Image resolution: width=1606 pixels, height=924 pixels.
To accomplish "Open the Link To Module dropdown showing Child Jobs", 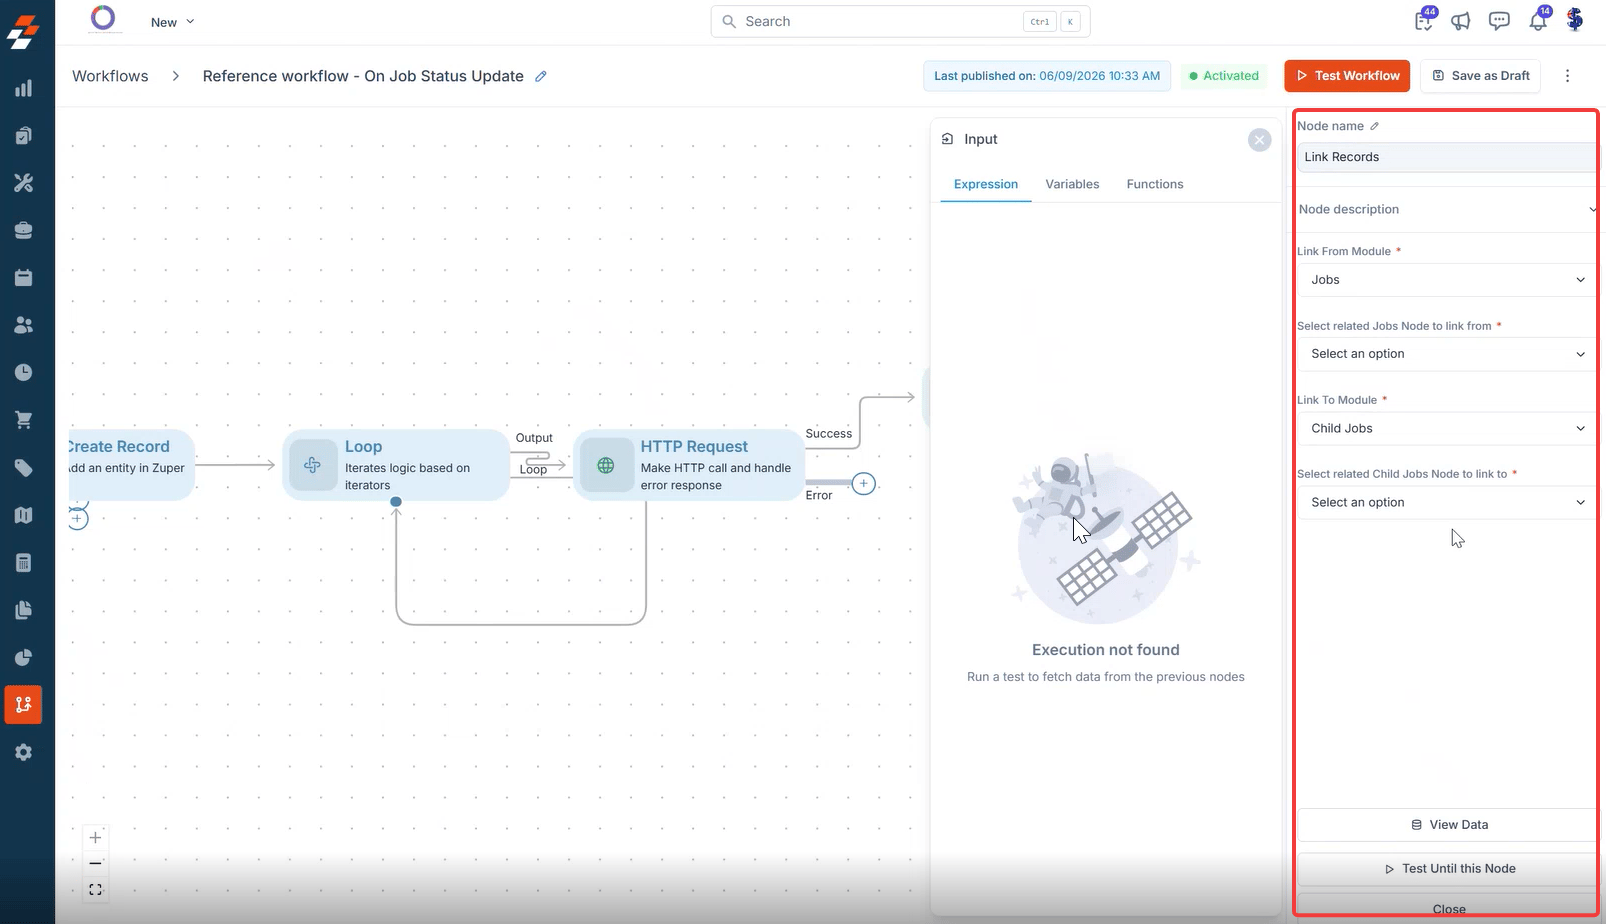I will pyautogui.click(x=1446, y=428).
